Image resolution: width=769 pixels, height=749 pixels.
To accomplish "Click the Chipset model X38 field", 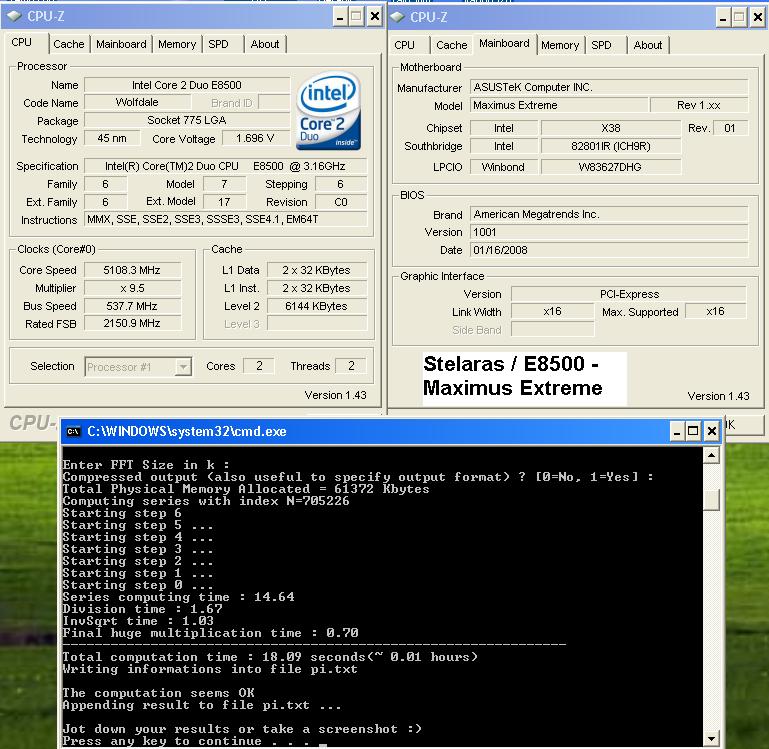I will pyautogui.click(x=611, y=129).
